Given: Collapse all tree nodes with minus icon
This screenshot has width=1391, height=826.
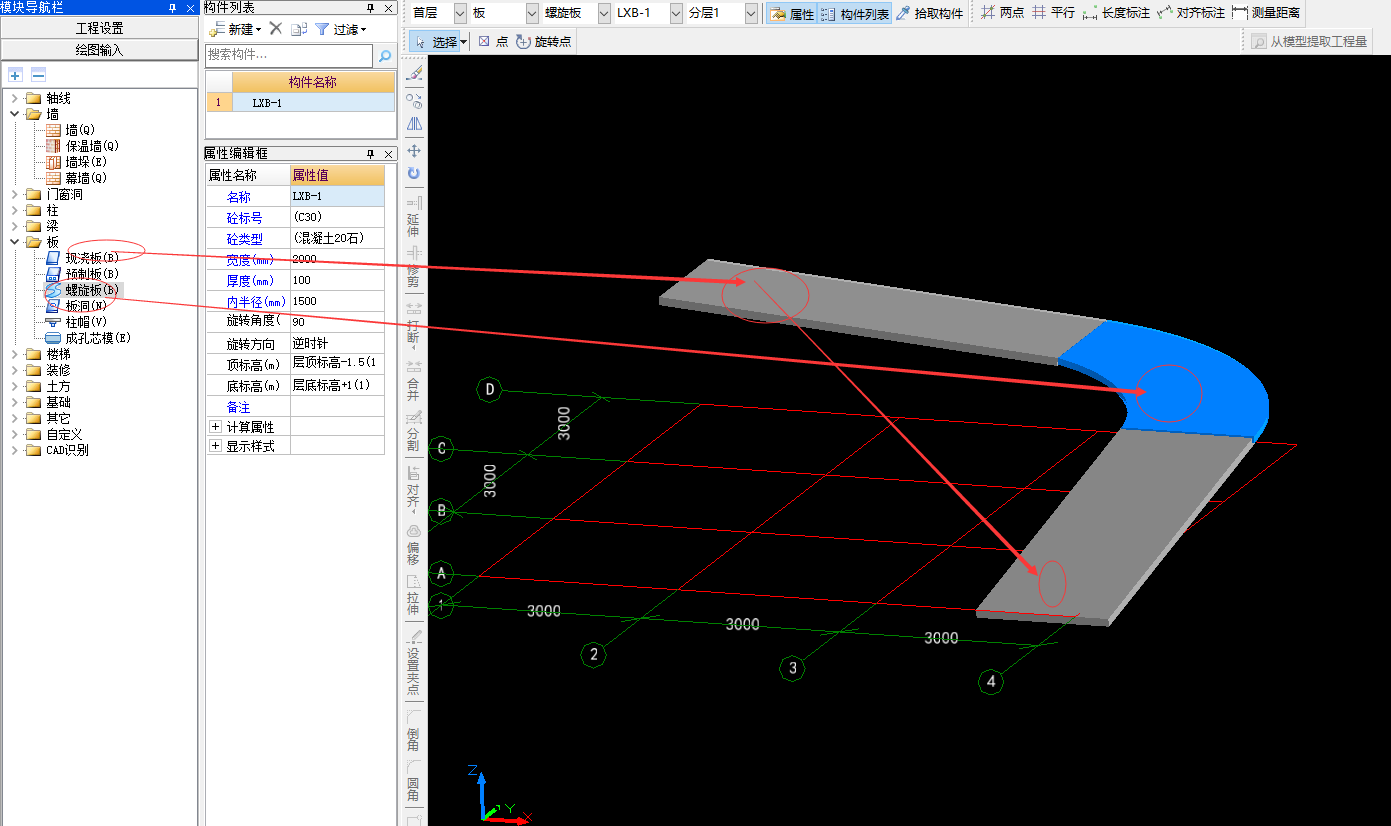Looking at the screenshot, I should pos(38,75).
